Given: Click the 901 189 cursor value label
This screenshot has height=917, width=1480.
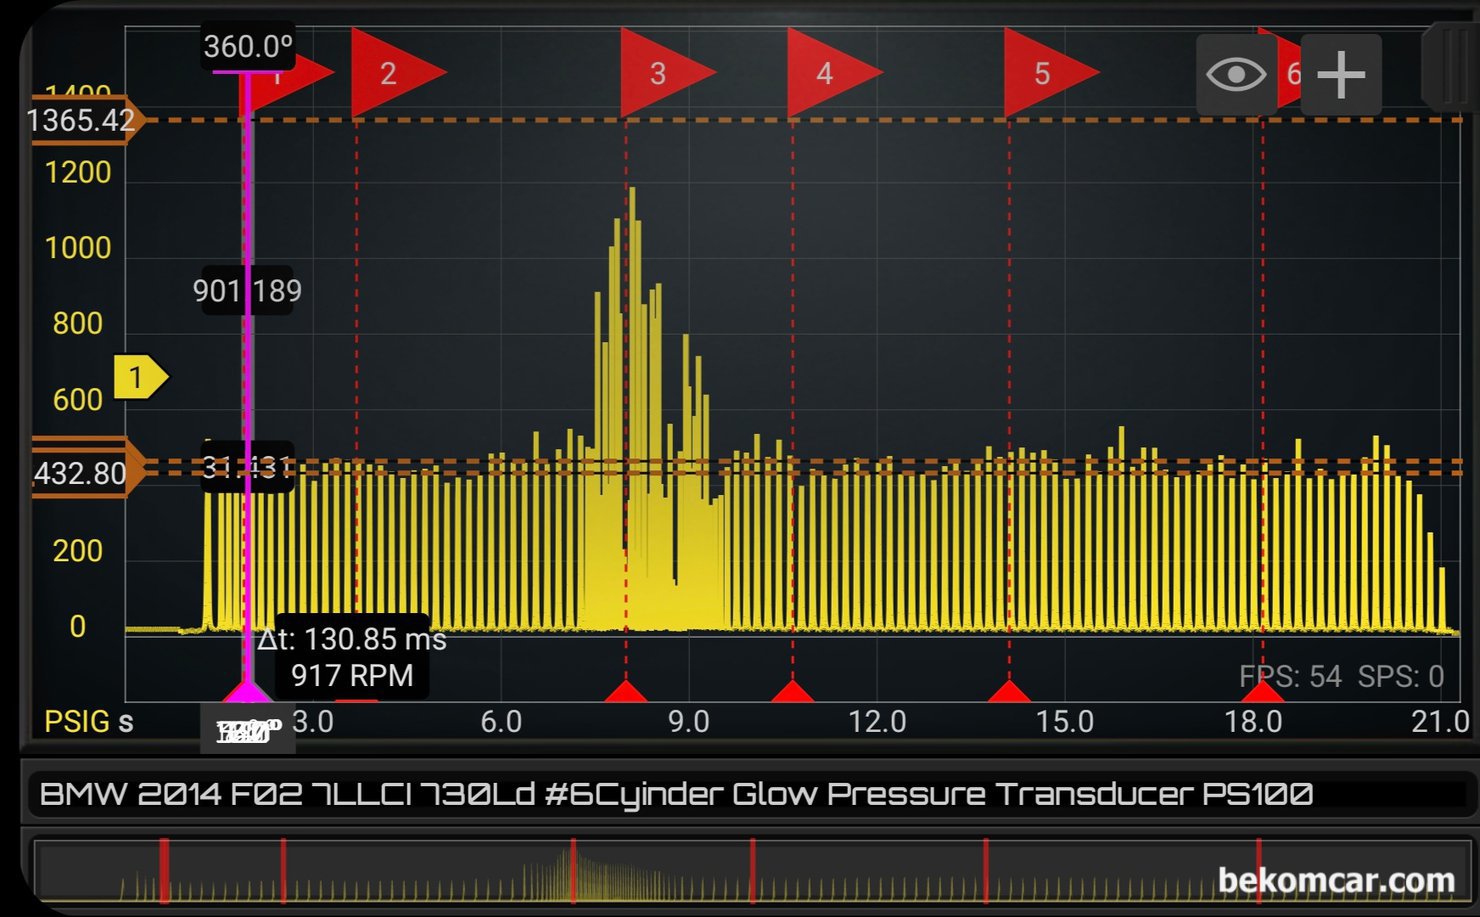Looking at the screenshot, I should [x=247, y=291].
